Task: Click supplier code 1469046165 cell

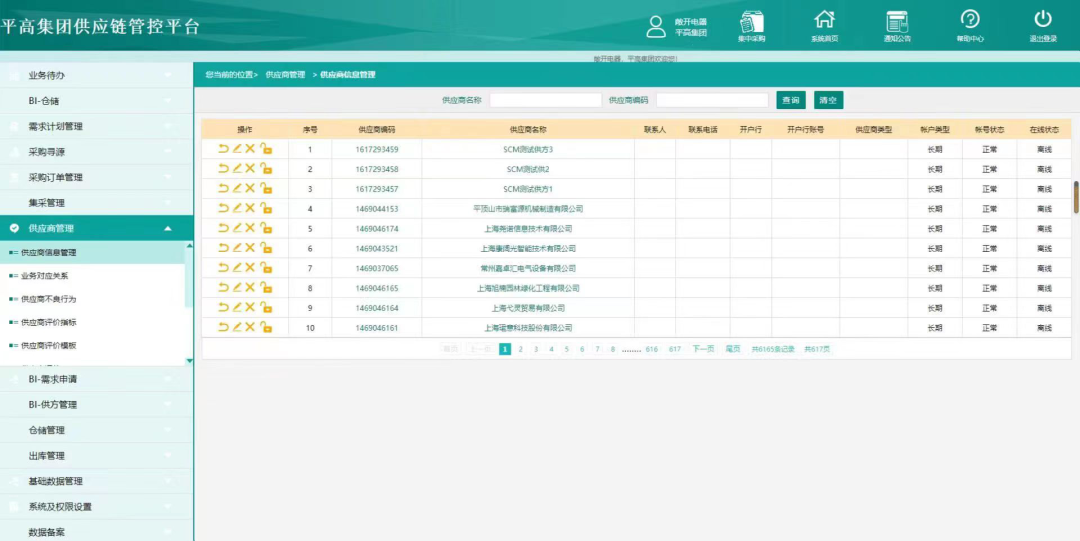Action: [x=377, y=288]
